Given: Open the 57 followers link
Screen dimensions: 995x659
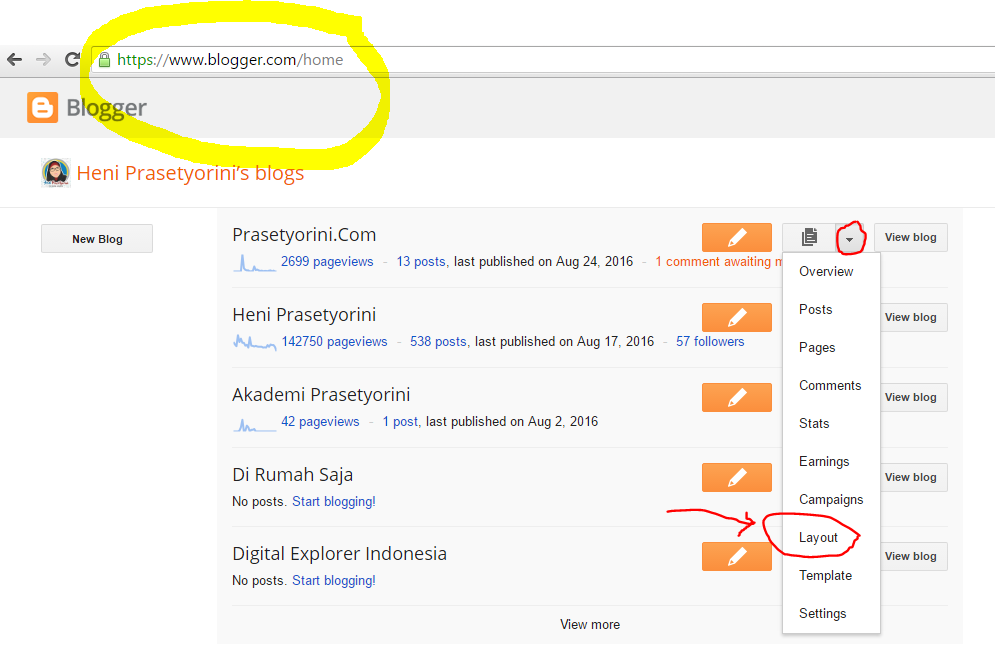Looking at the screenshot, I should pos(710,341).
